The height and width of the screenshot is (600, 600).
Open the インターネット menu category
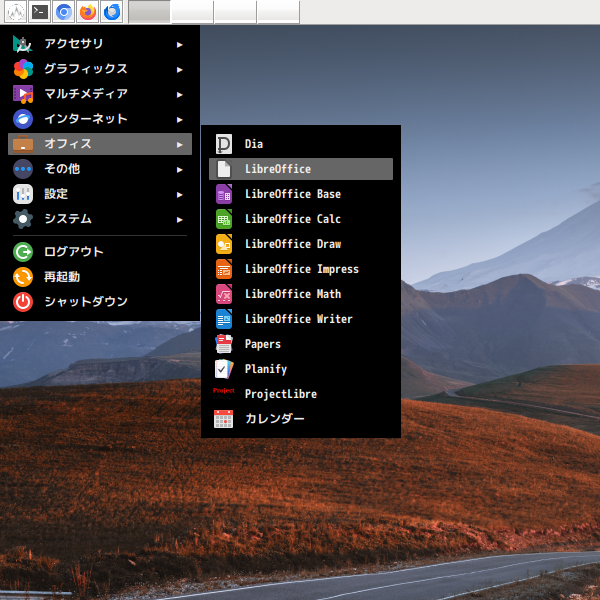click(x=85, y=119)
